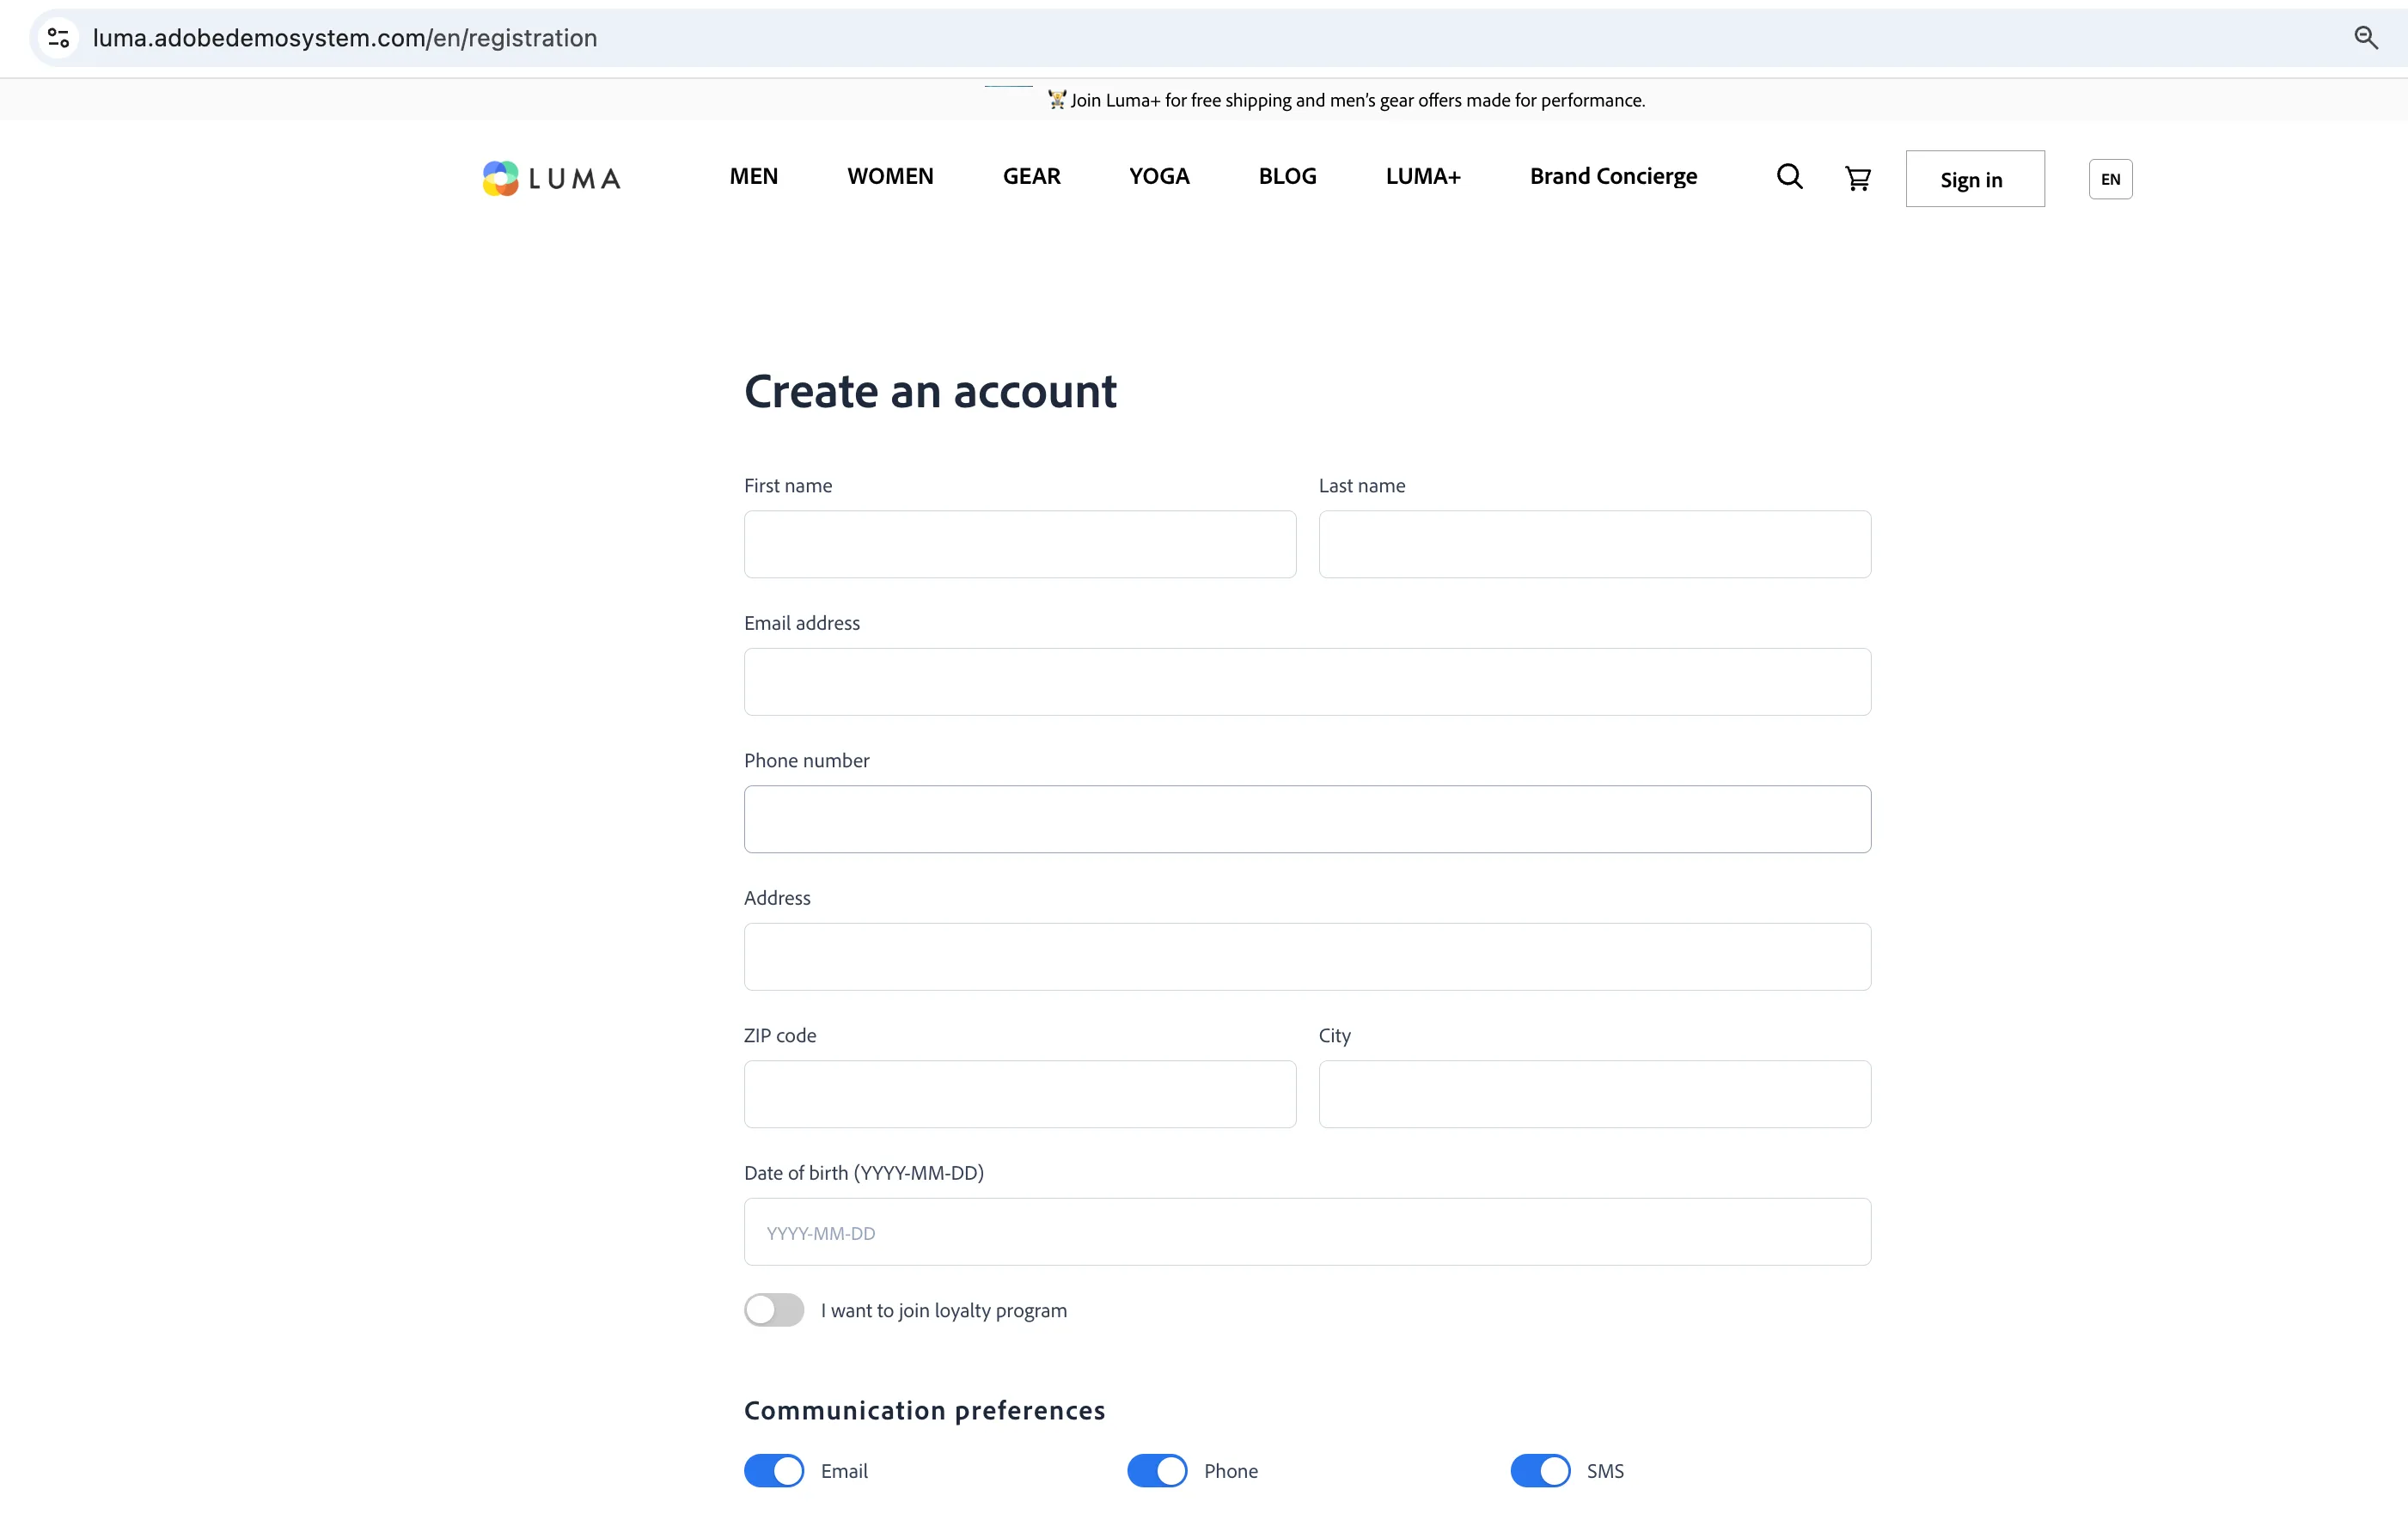2408x1514 pixels.
Task: Open the LUMA+ page
Action: click(1423, 176)
